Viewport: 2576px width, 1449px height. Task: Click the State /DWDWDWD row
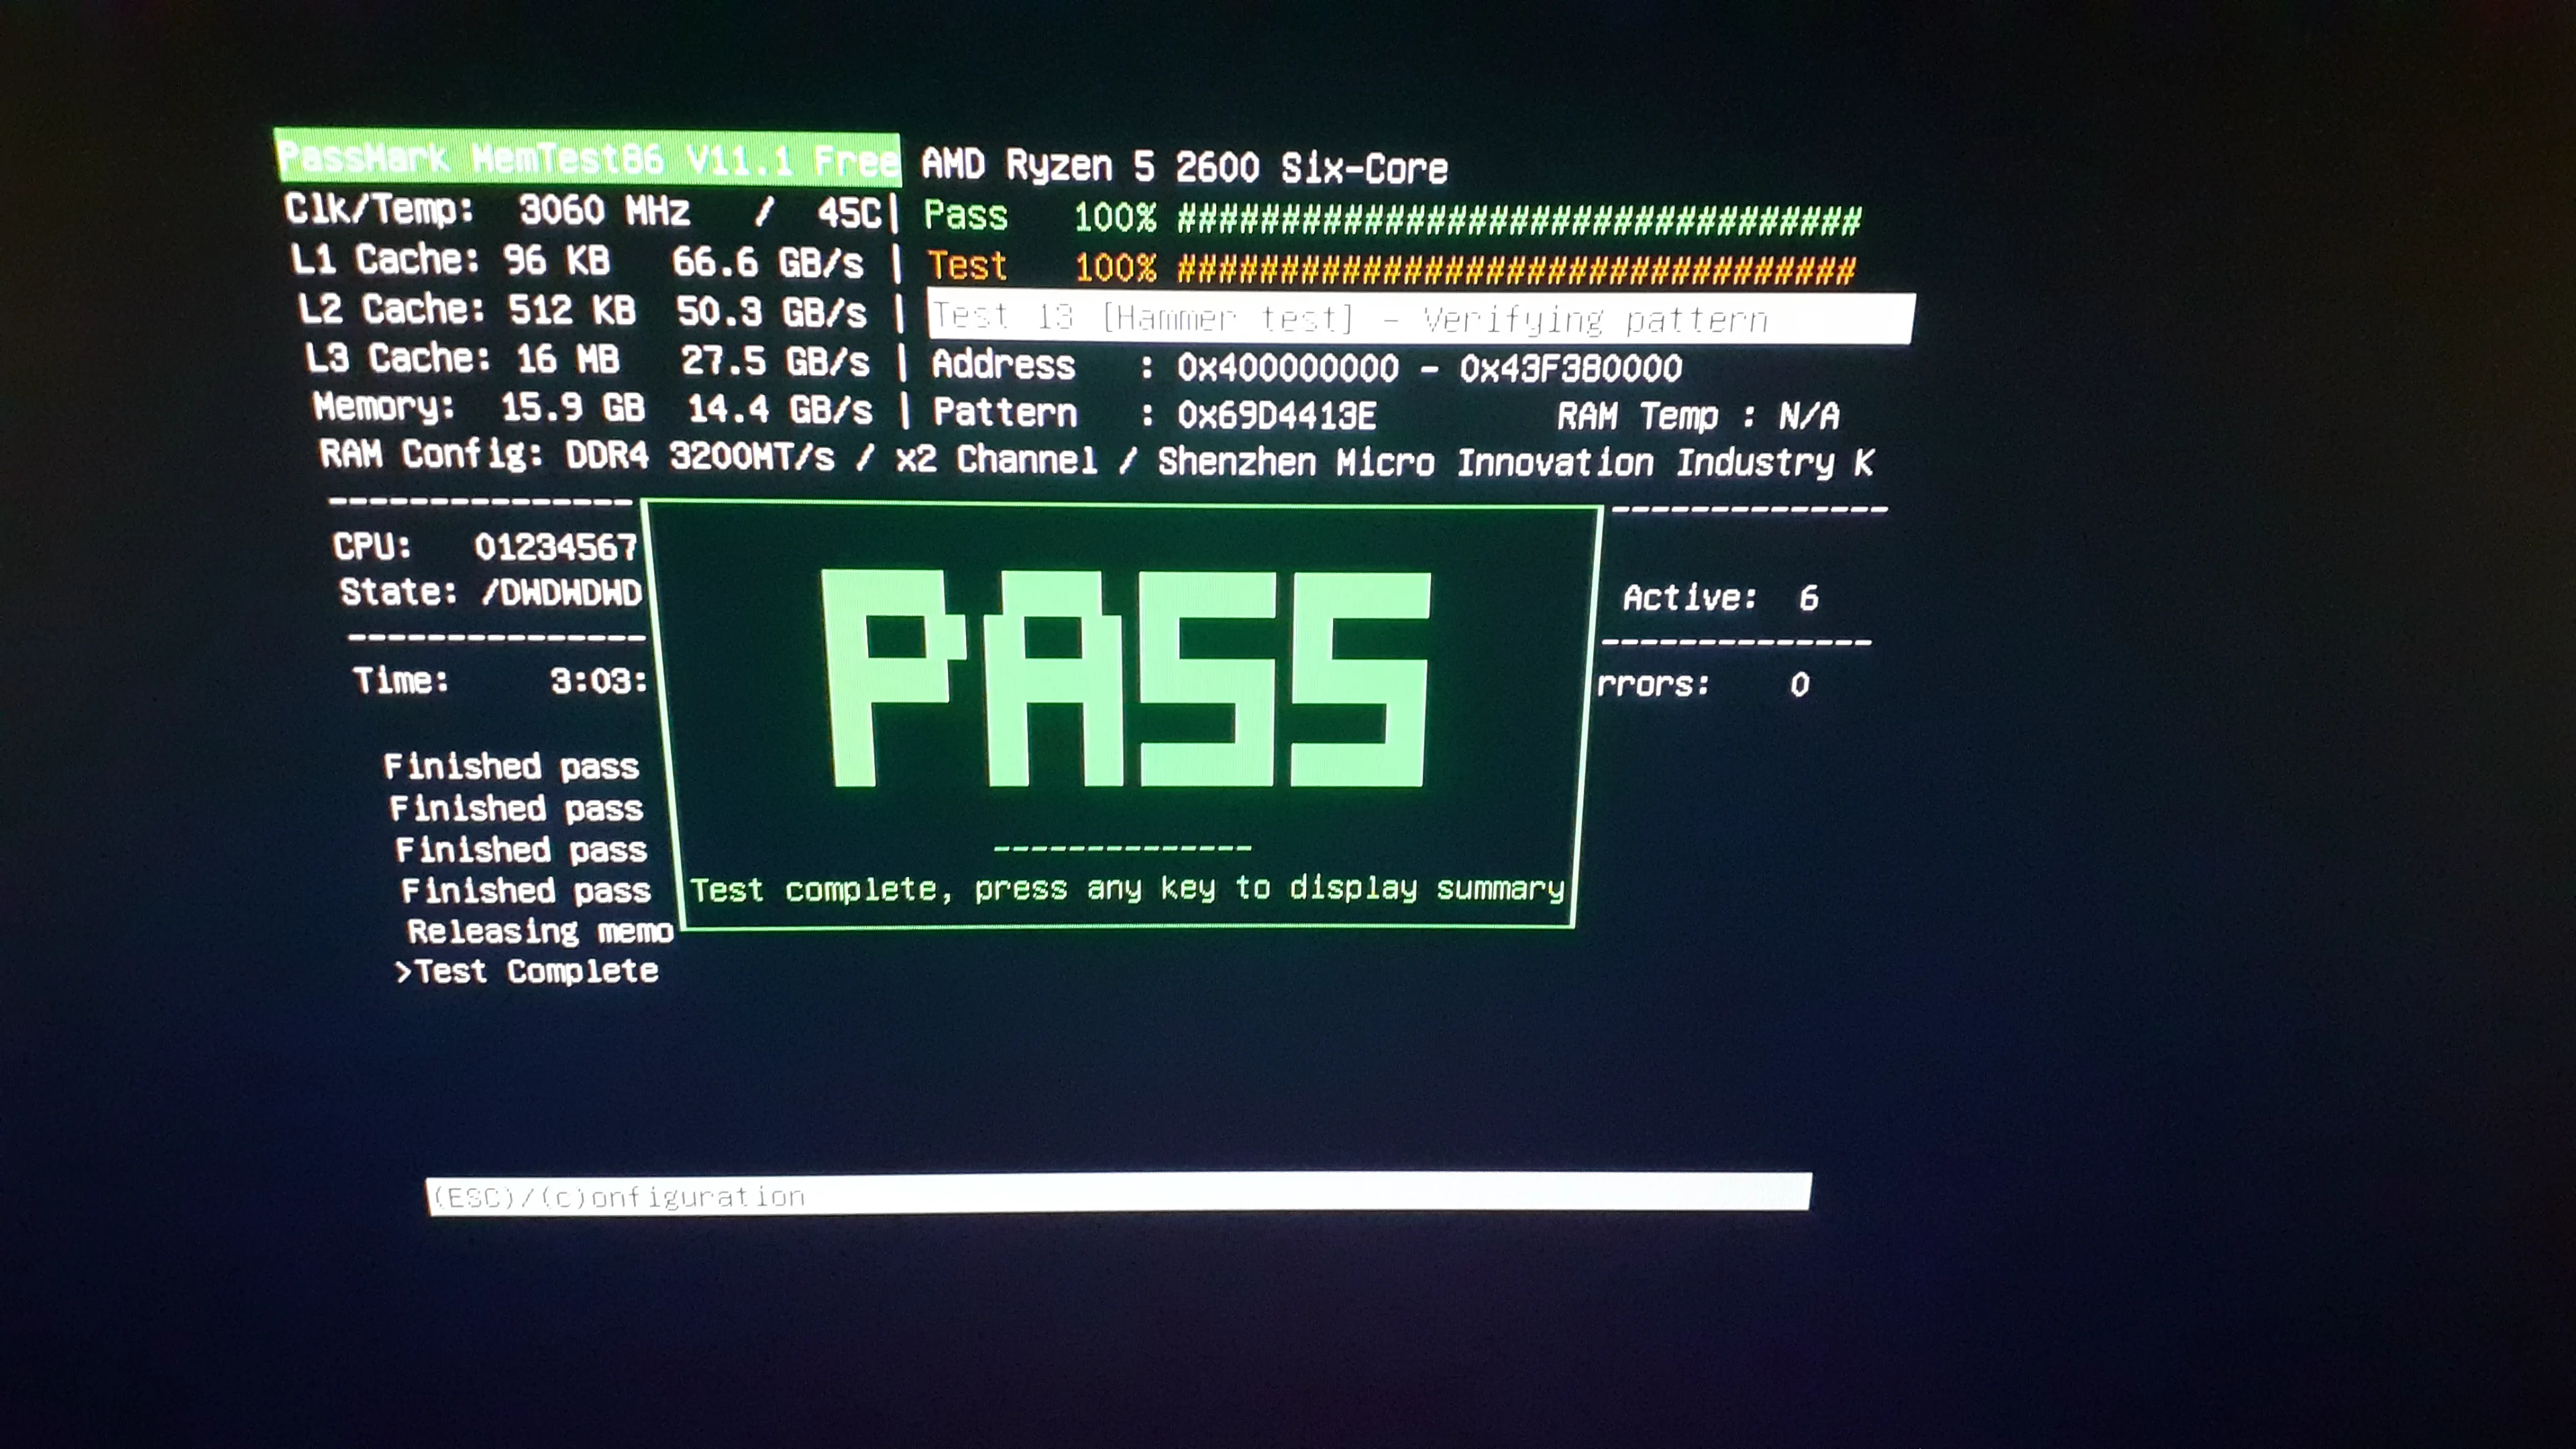(490, 592)
